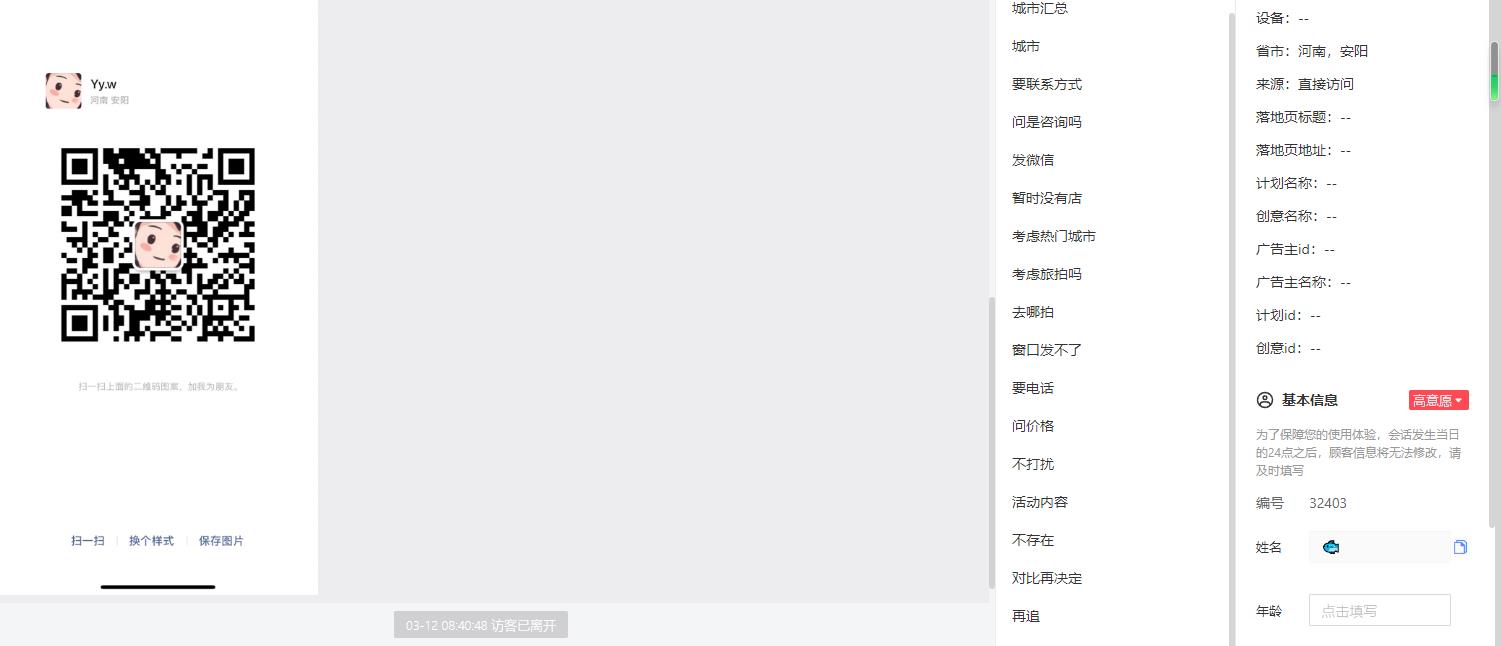Click the 基本信息 section heading
Image resolution: width=1501 pixels, height=646 pixels.
tap(1310, 400)
